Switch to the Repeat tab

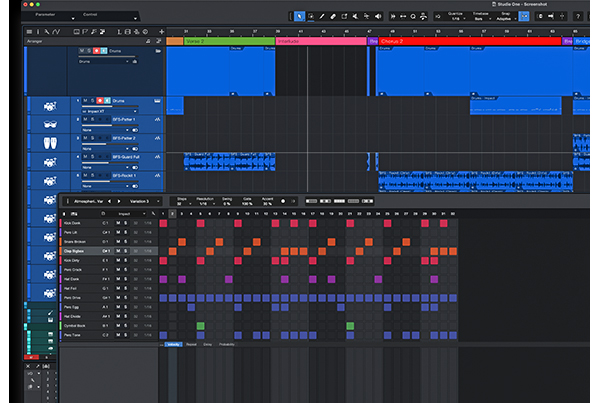tap(191, 344)
